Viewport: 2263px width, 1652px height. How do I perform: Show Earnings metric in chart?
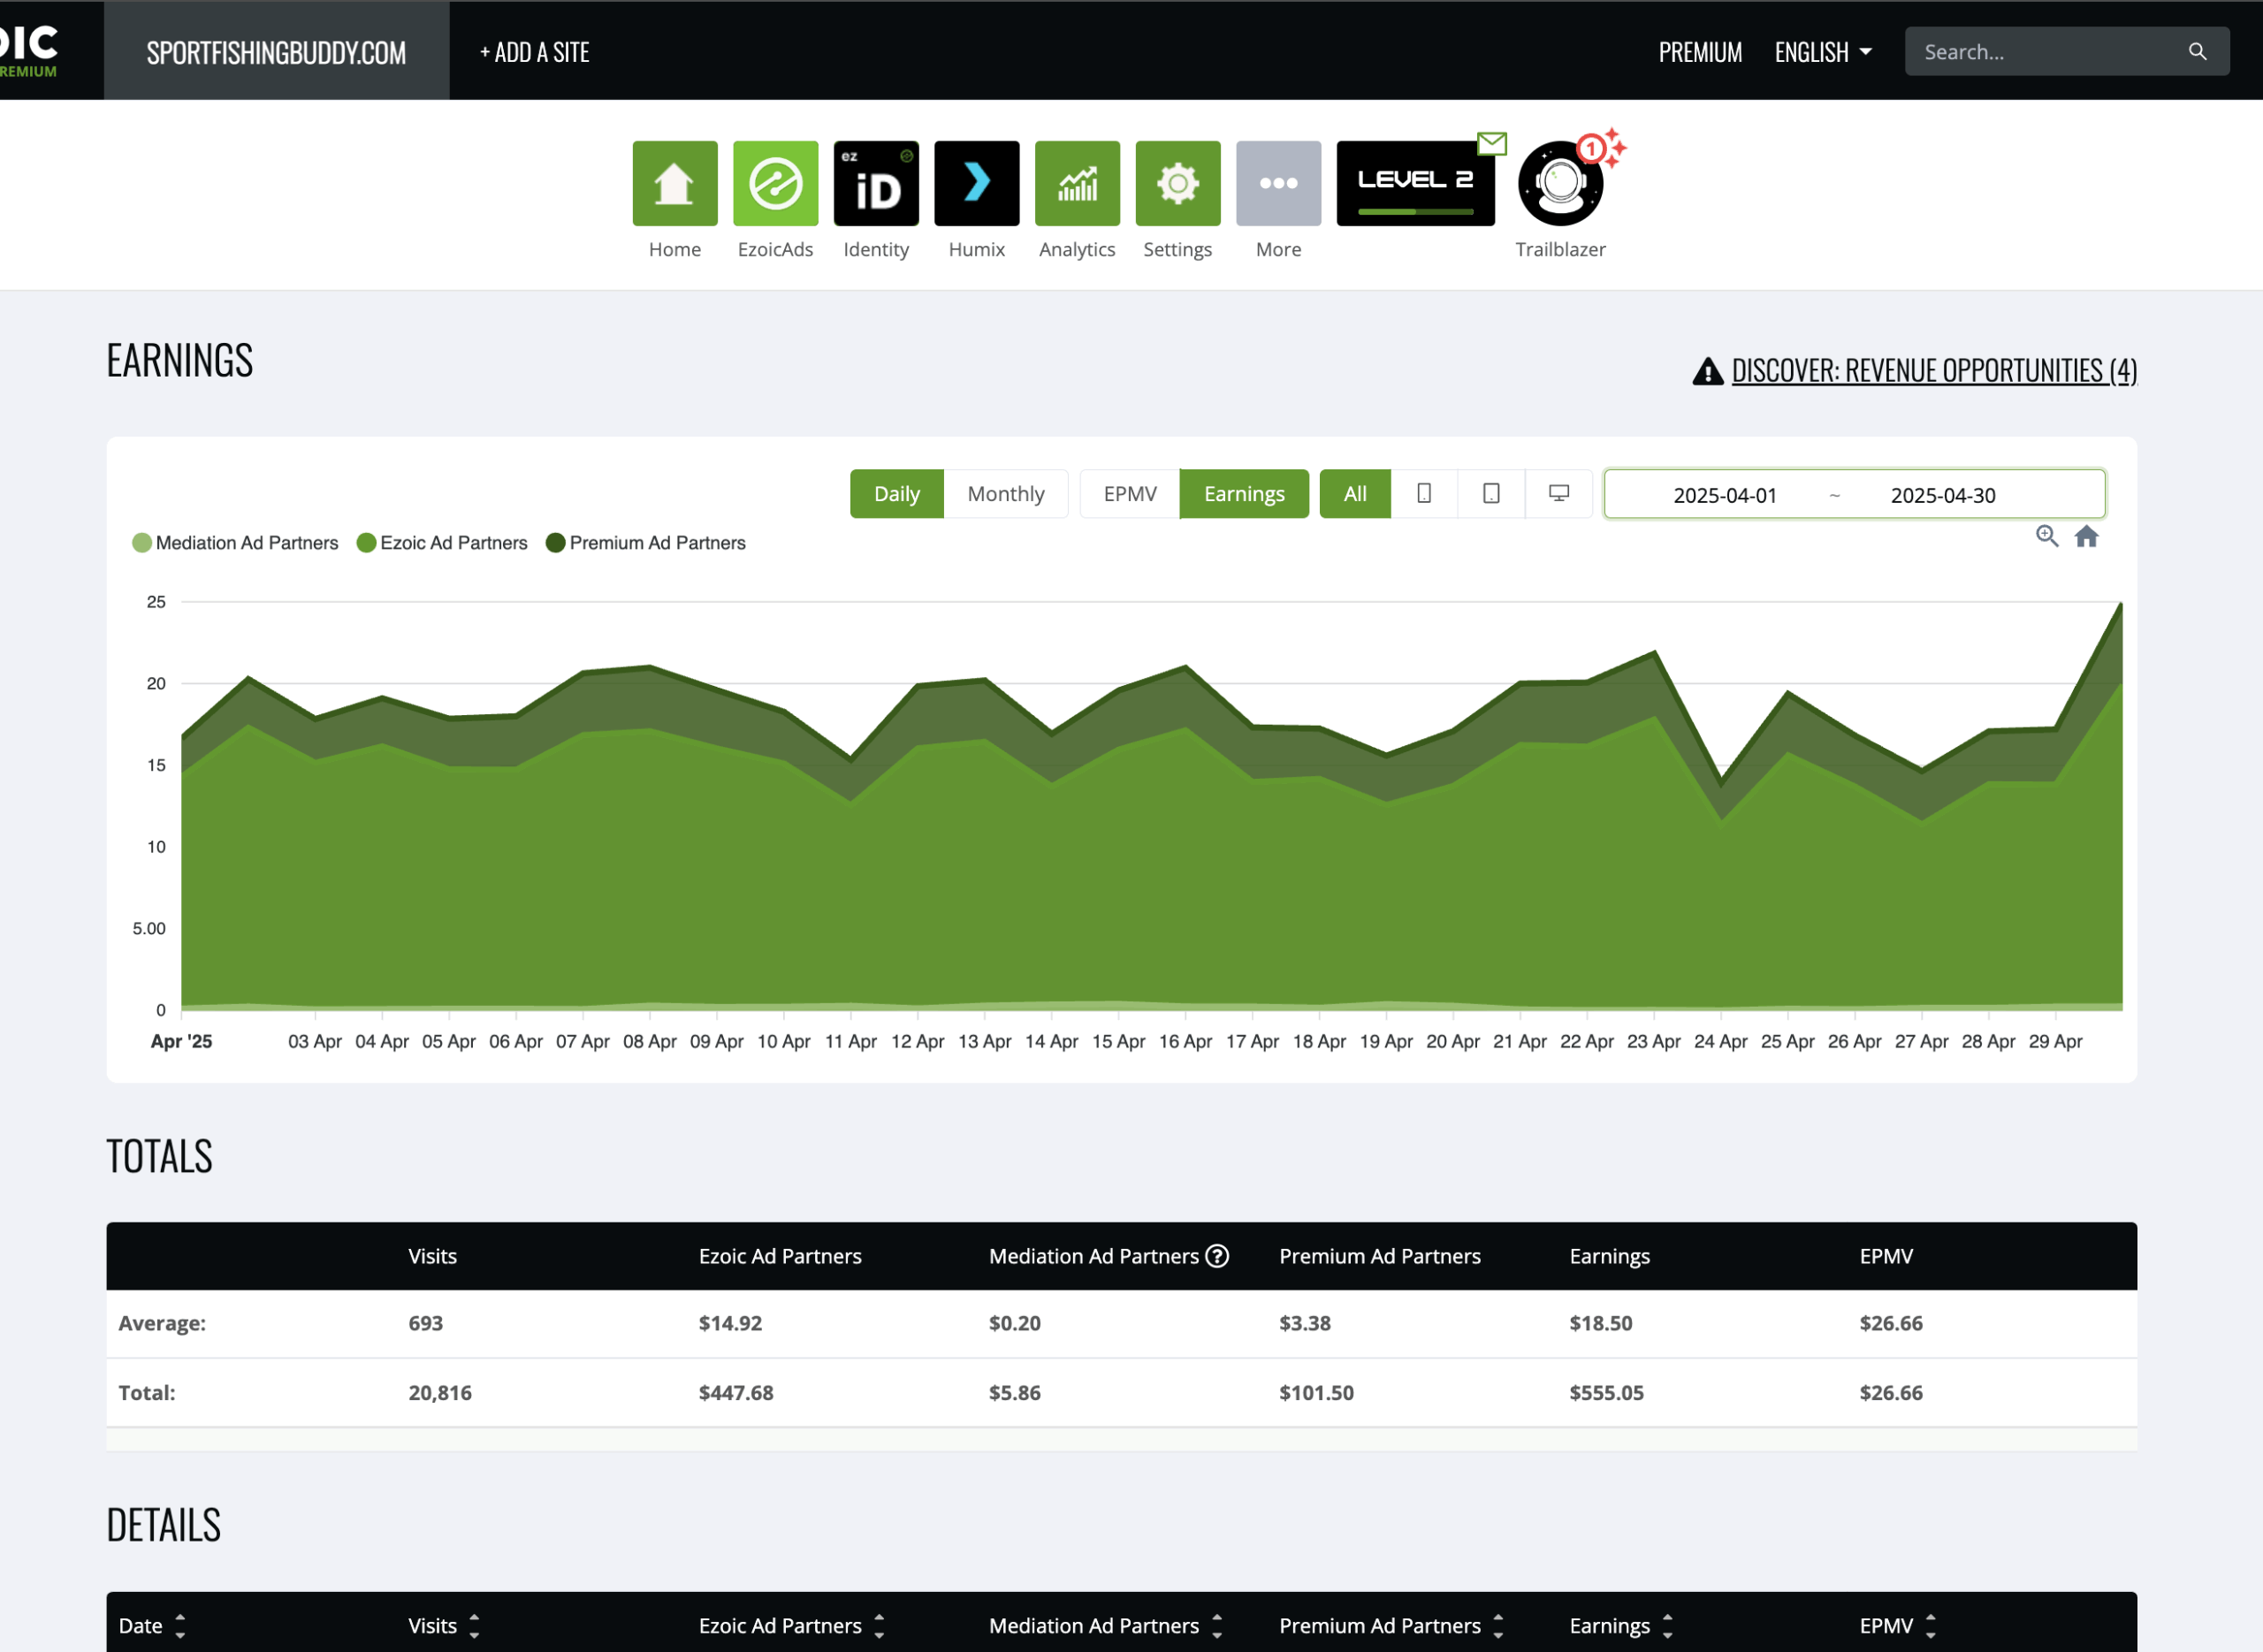tap(1244, 494)
